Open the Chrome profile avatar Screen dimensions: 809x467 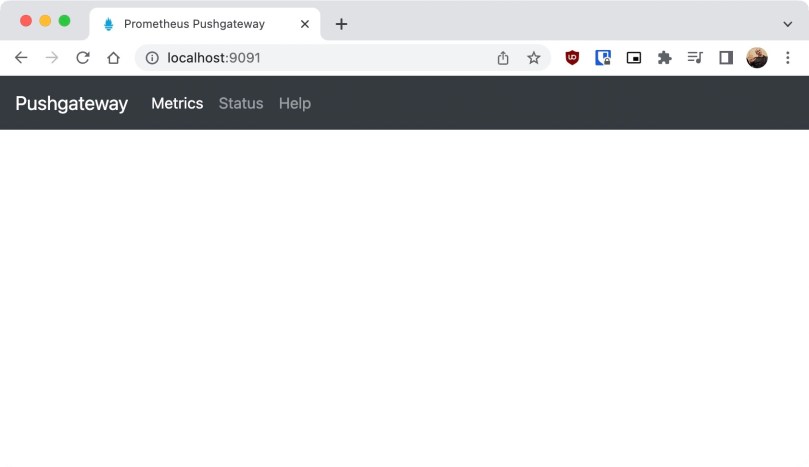757,58
